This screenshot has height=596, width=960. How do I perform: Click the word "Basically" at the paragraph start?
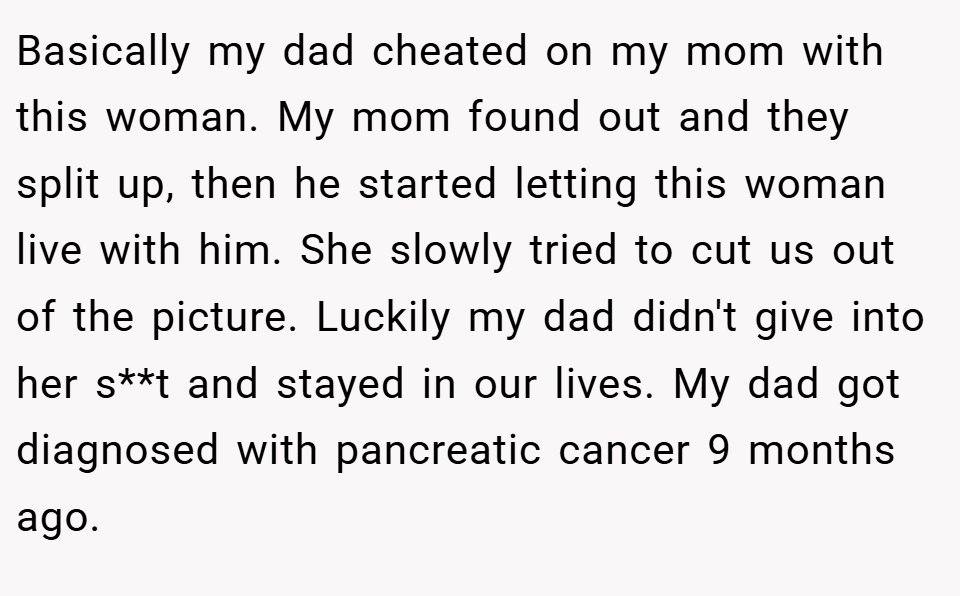click(103, 51)
